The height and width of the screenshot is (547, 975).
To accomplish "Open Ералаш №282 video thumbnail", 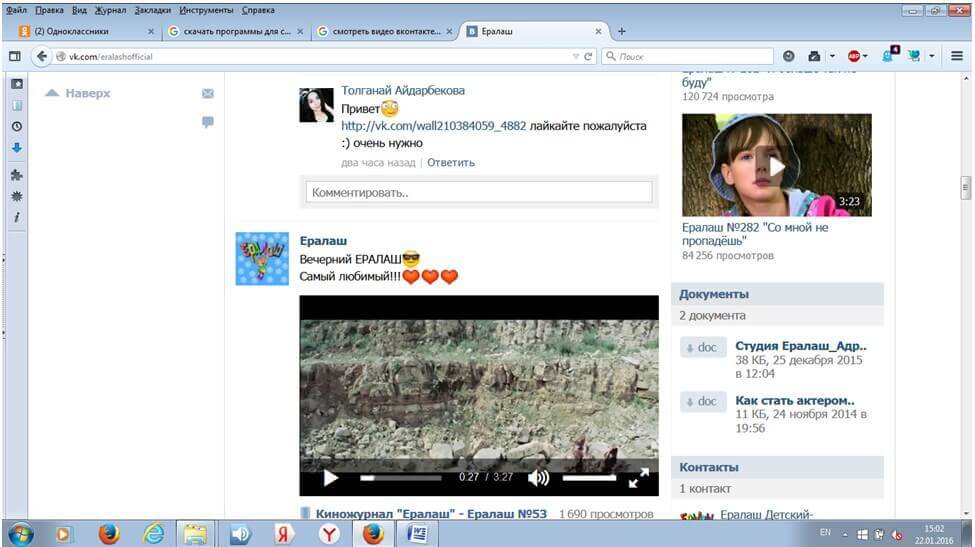I will (776, 164).
